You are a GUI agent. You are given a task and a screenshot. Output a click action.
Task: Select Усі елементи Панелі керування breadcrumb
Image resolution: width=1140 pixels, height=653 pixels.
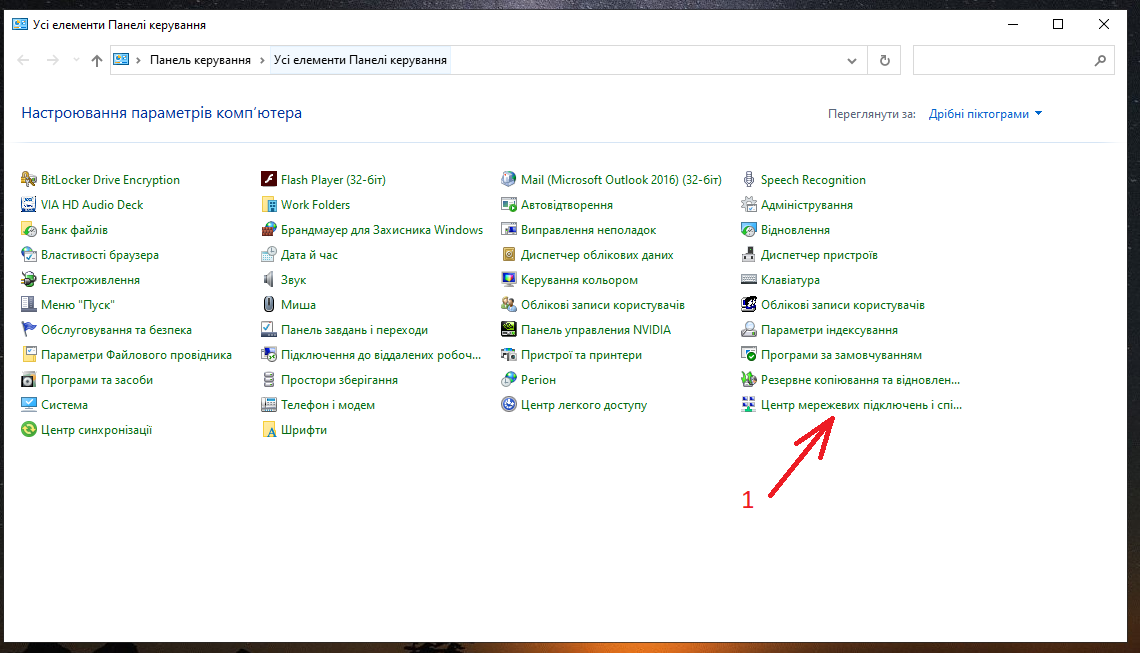click(360, 61)
